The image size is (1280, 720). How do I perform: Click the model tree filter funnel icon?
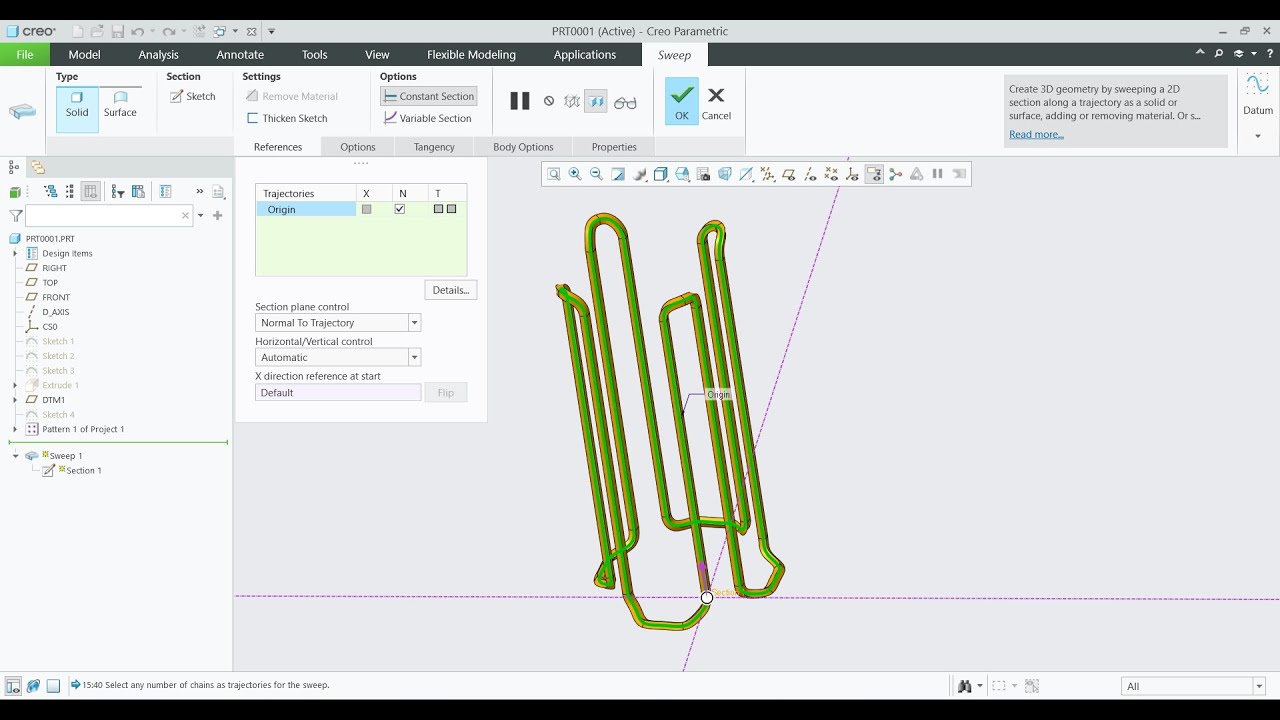[16, 215]
